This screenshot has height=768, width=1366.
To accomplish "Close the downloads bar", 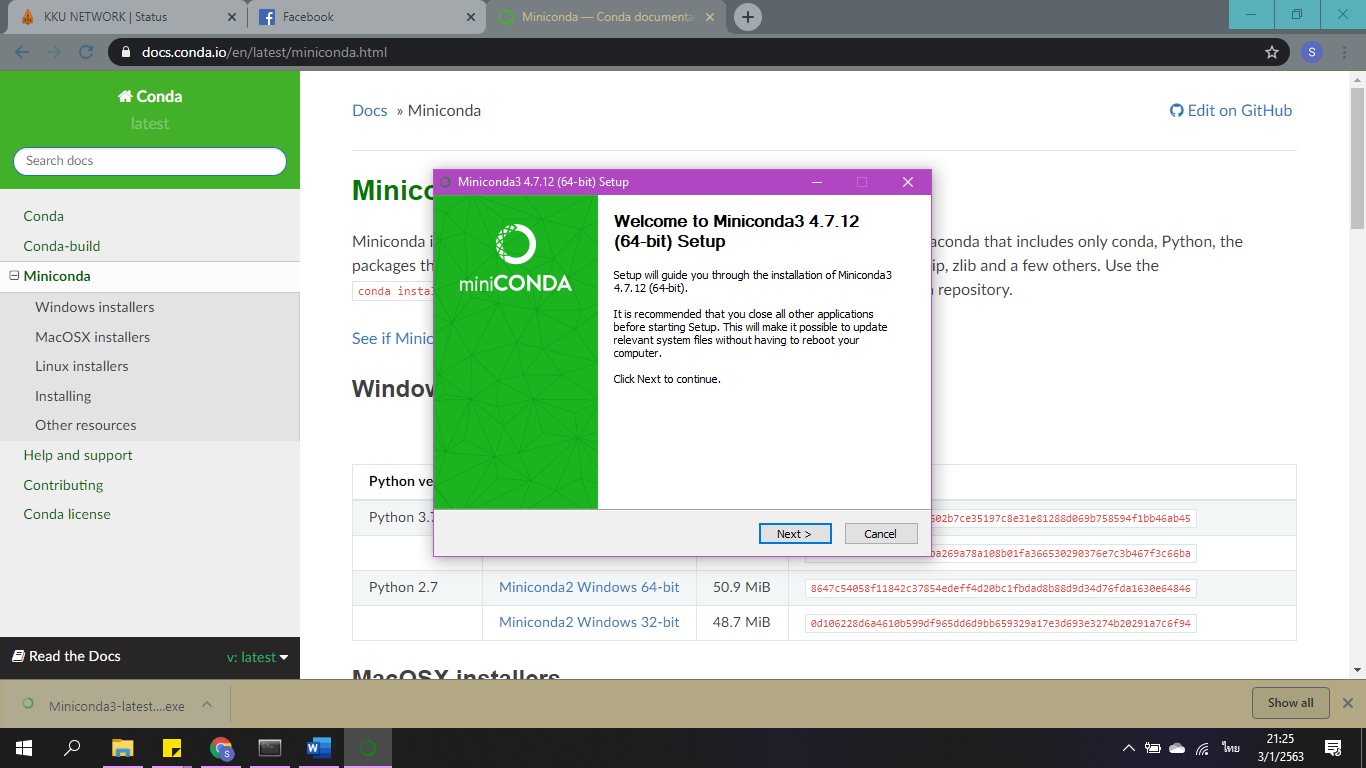I will click(x=1347, y=703).
